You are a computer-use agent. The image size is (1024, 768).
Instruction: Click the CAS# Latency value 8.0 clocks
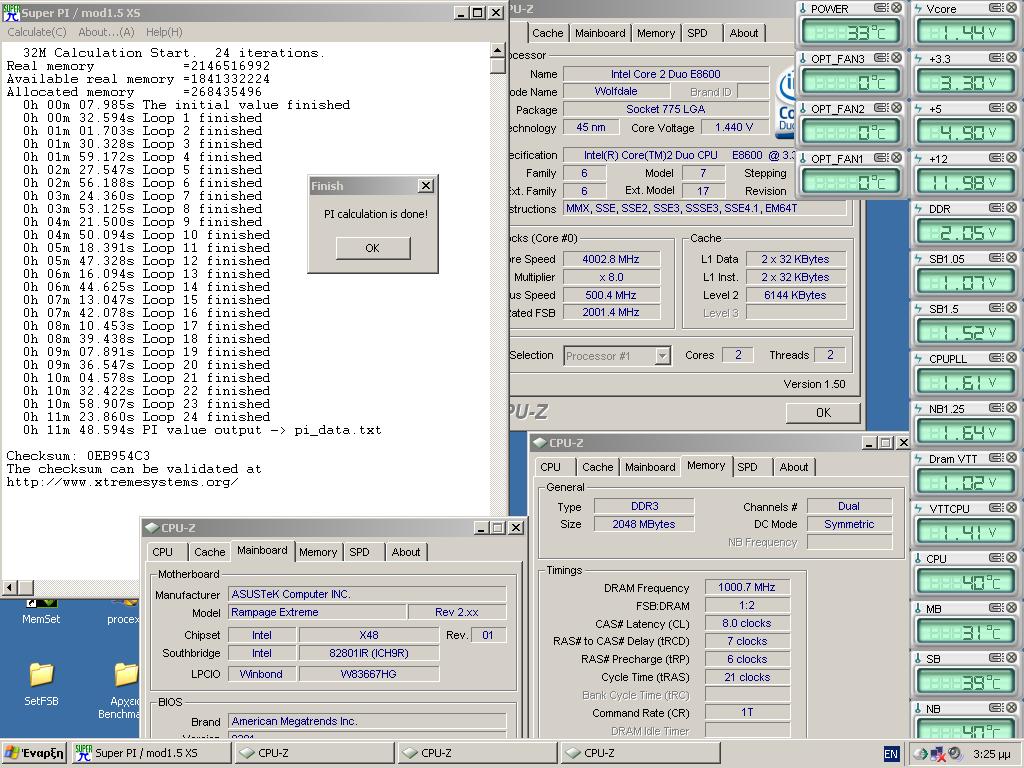pyautogui.click(x=747, y=623)
